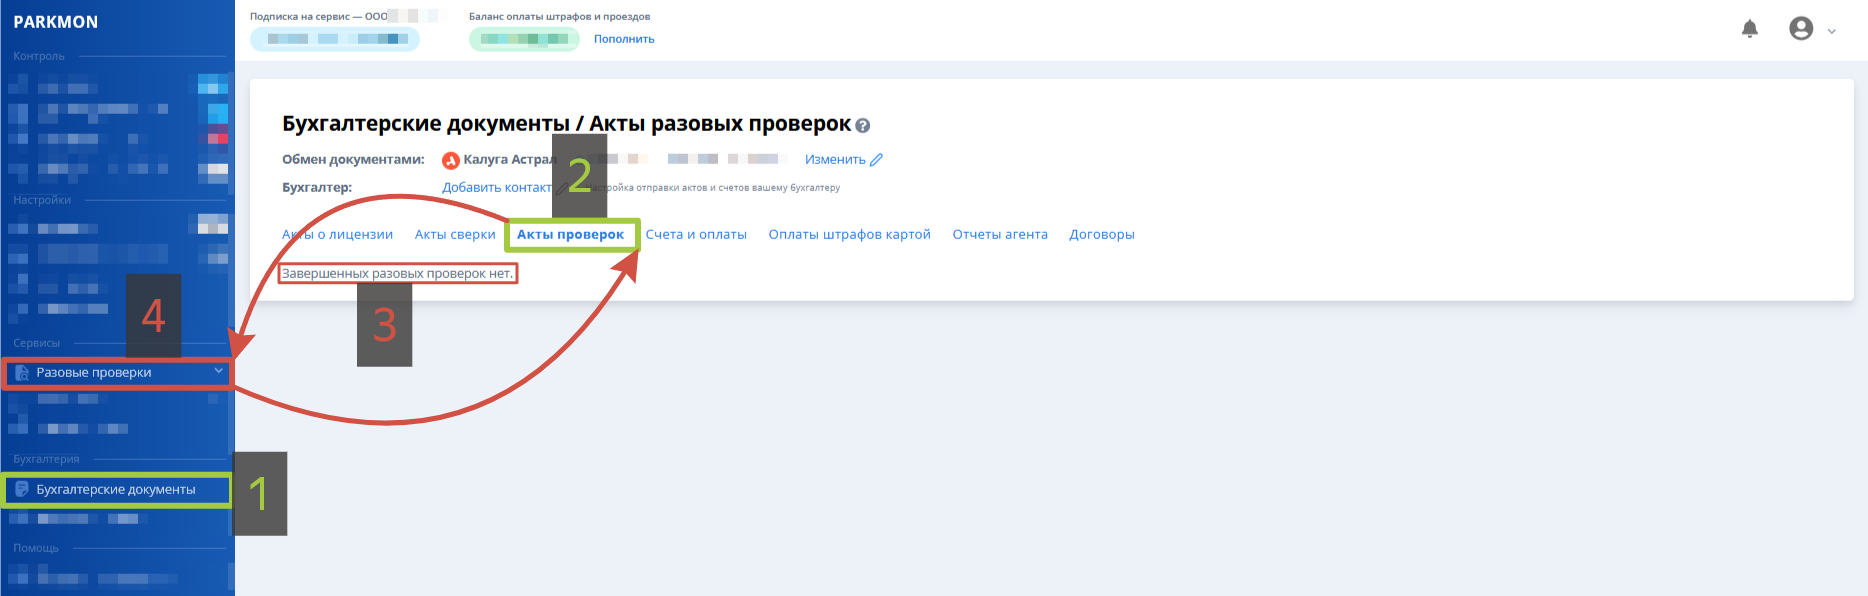Open the notifications bell
The height and width of the screenshot is (596, 1868).
click(1749, 29)
